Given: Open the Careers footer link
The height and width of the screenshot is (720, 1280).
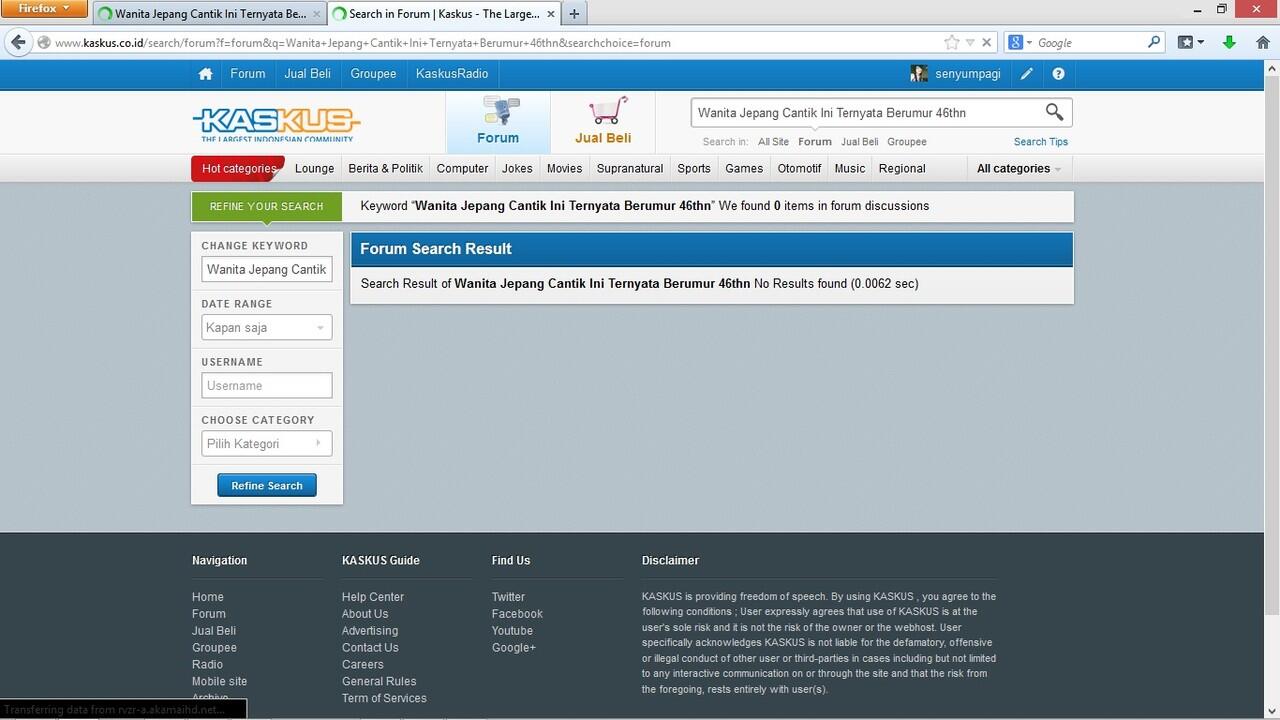Looking at the screenshot, I should click(x=362, y=664).
